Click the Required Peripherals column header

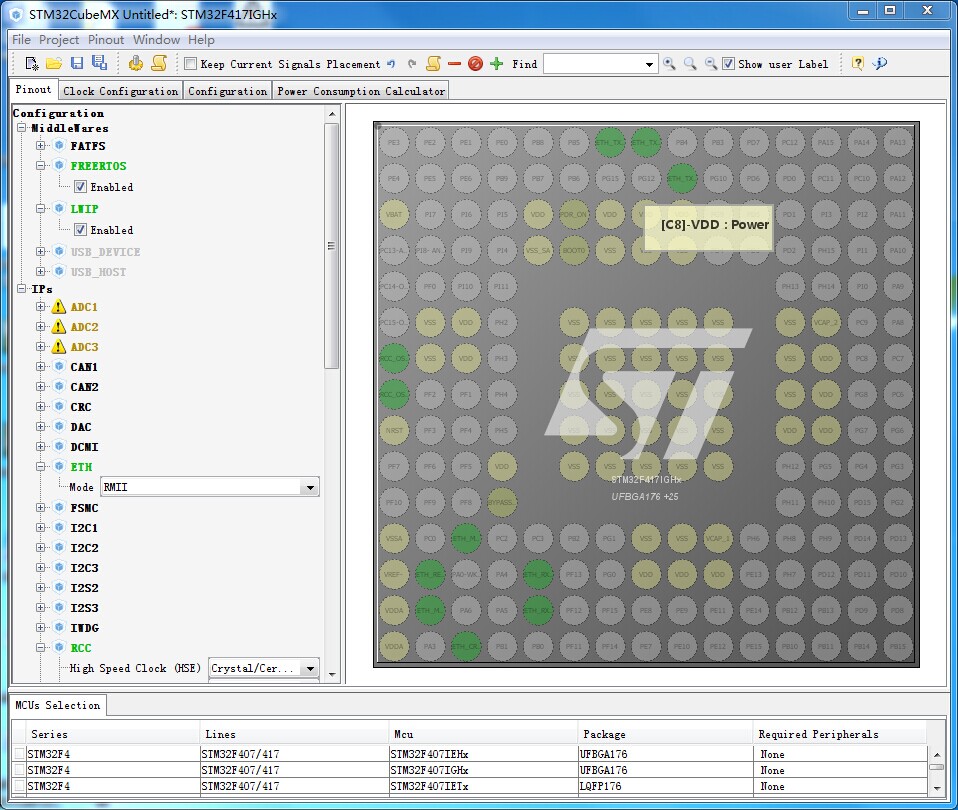click(840, 734)
